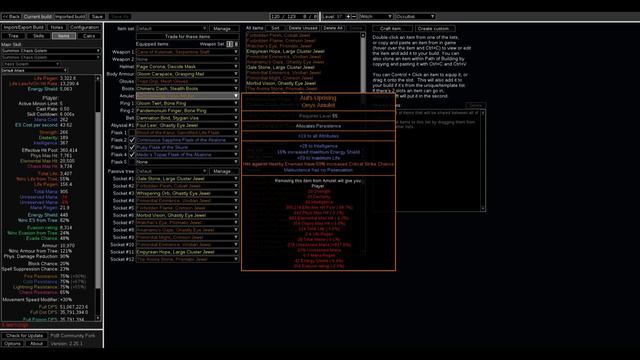The width and height of the screenshot is (640, 360).
Task: Switch to the Skills tab
Action: point(38,36)
